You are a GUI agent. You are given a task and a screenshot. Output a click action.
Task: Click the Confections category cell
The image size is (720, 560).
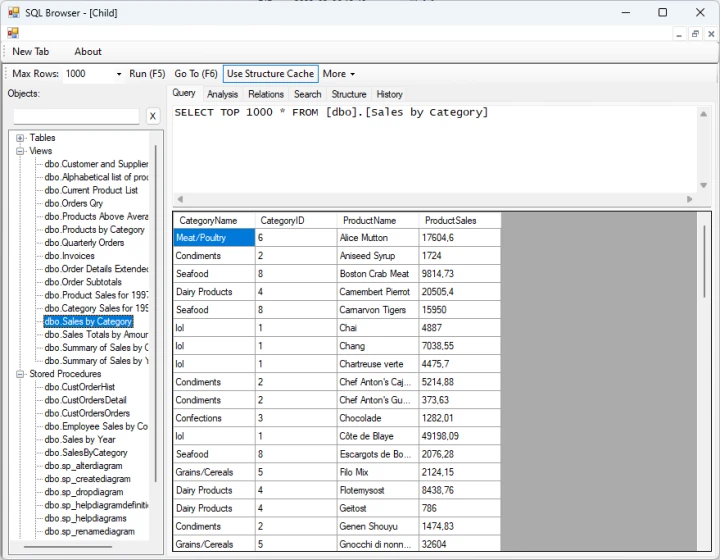click(x=214, y=419)
